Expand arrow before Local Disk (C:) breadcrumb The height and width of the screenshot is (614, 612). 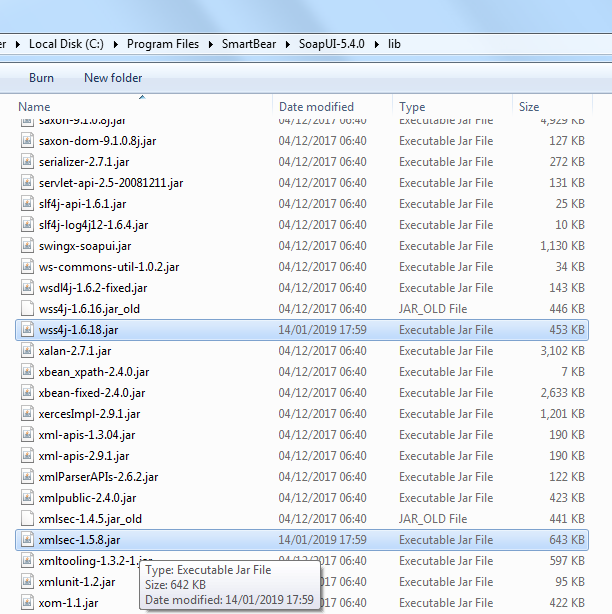18,44
